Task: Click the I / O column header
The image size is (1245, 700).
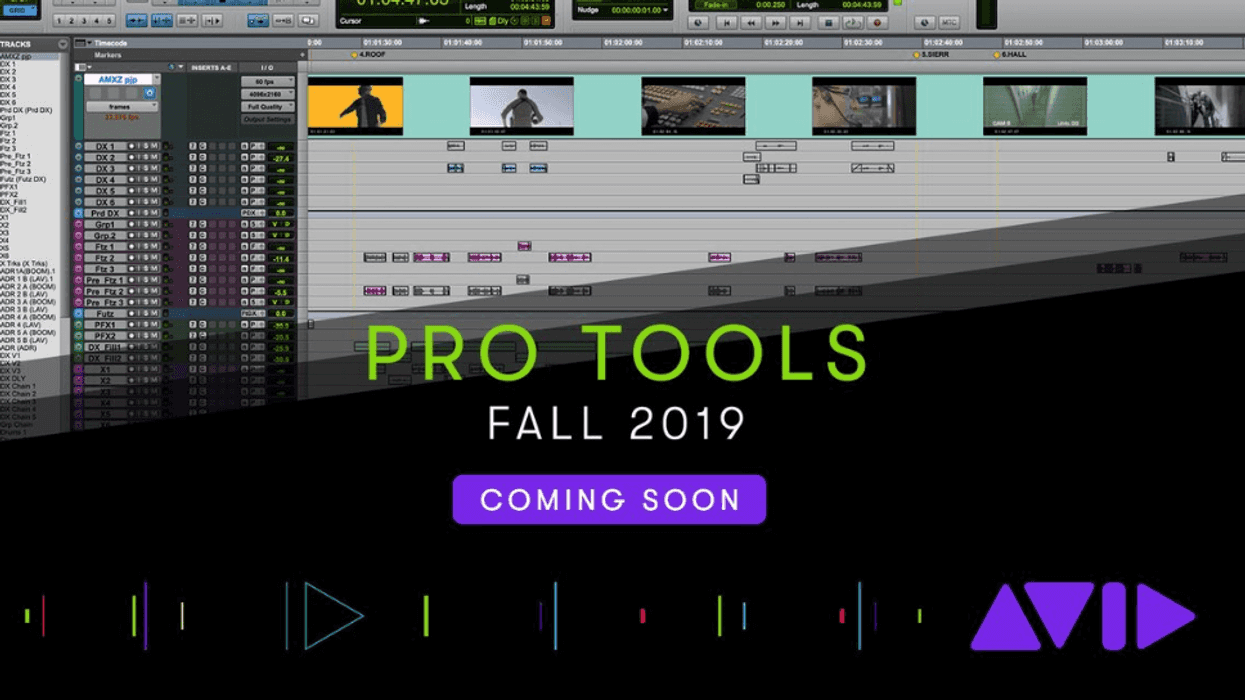Action: coord(267,67)
